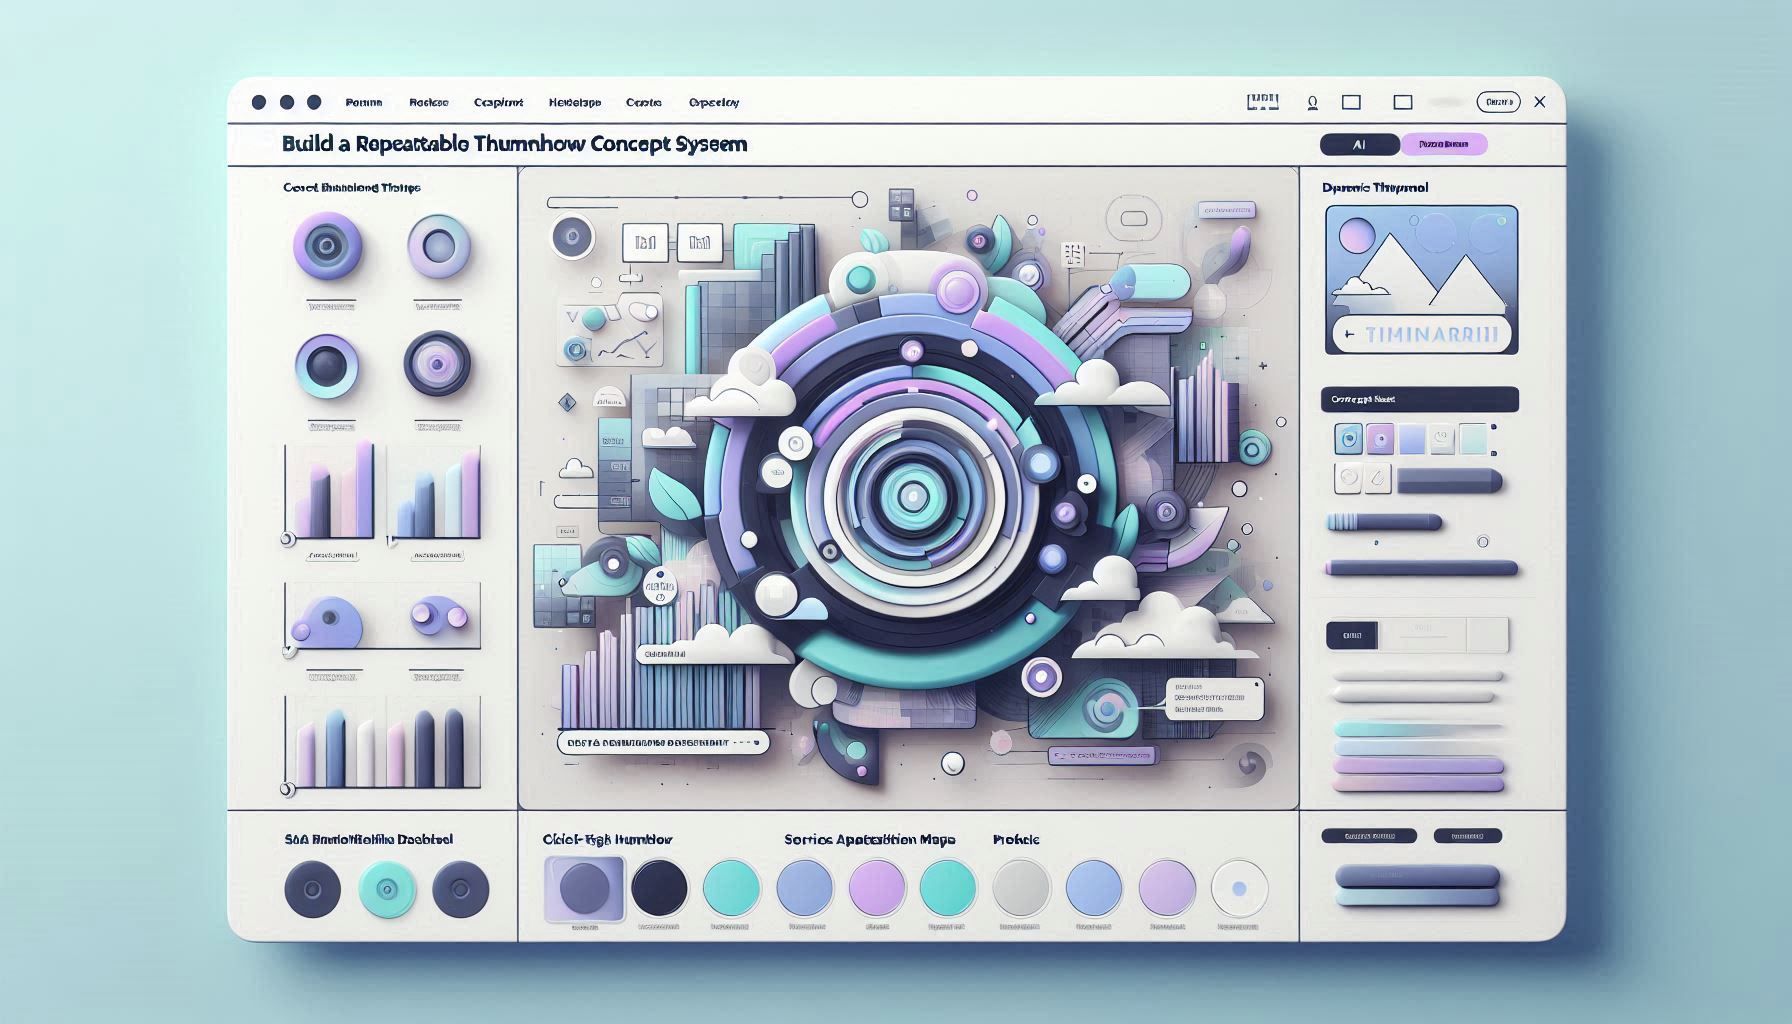The image size is (1792, 1024).
Task: Click the leaf-shaped tile icon in right panel
Action: [x=1378, y=478]
